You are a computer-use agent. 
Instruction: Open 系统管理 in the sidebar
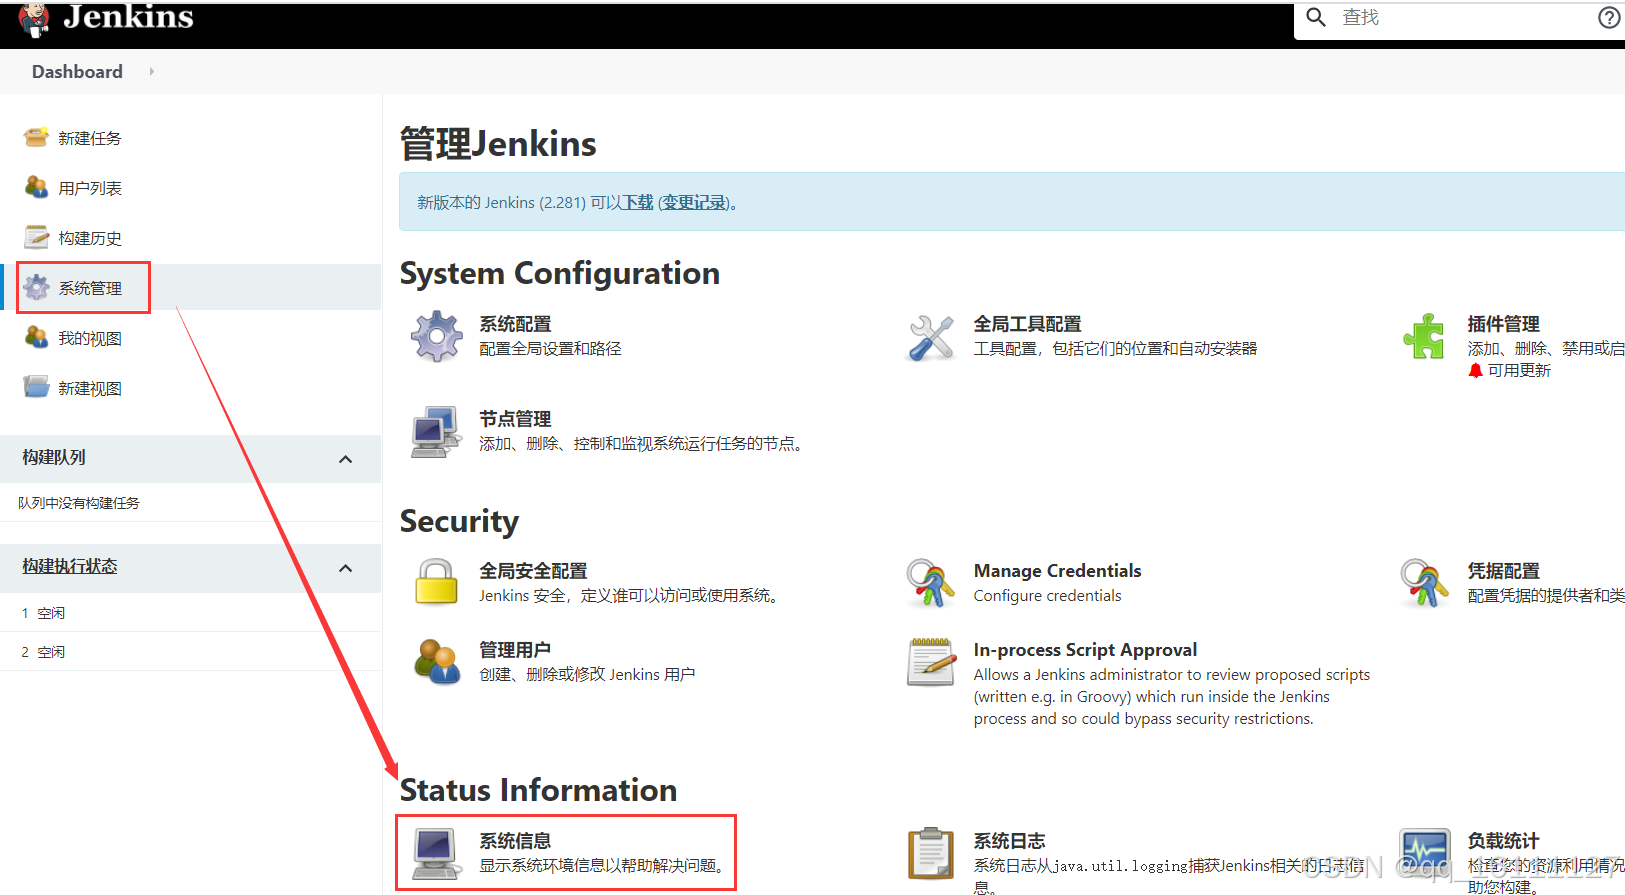click(90, 288)
